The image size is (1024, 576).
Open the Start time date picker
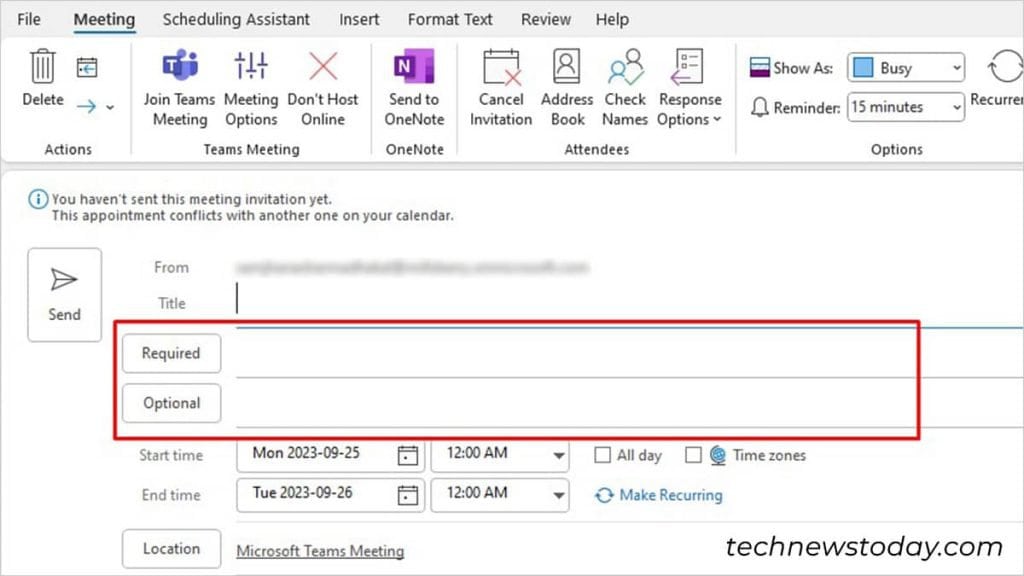coord(407,454)
